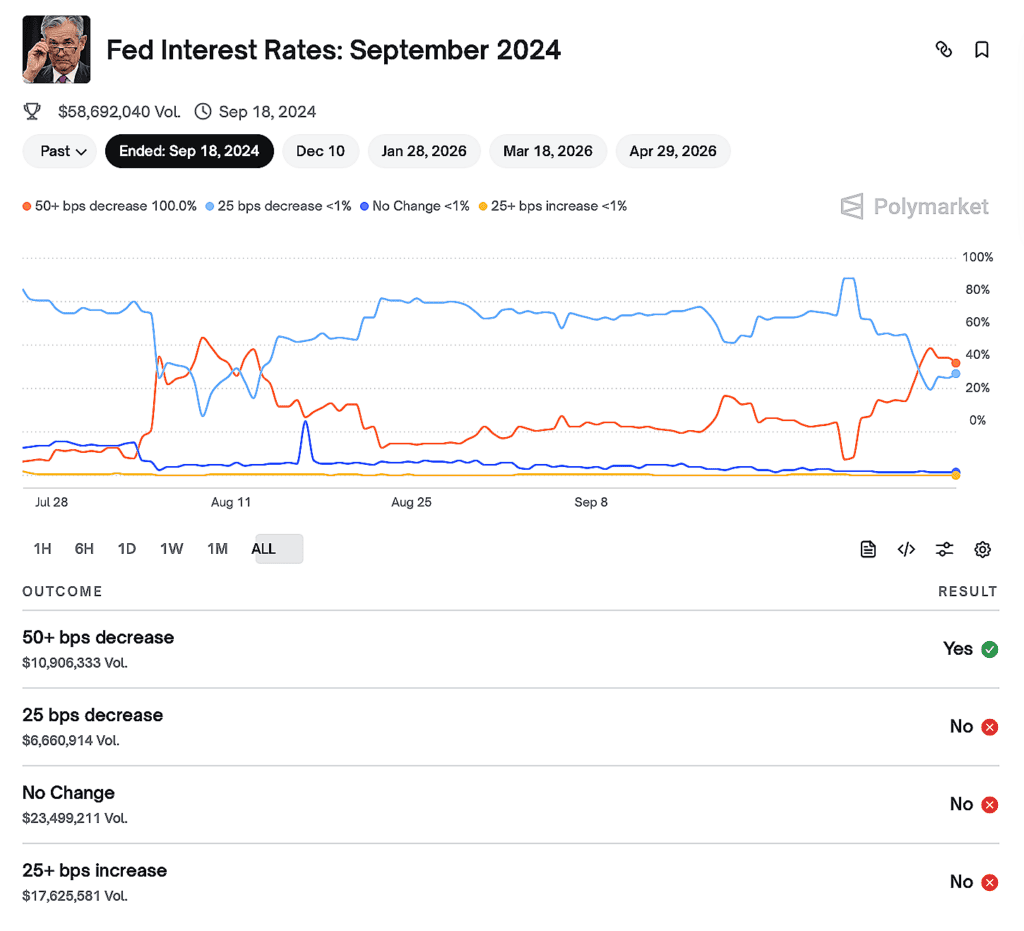This screenshot has width=1024, height=931.
Task: Click the trophy volume icon
Action: pos(31,111)
